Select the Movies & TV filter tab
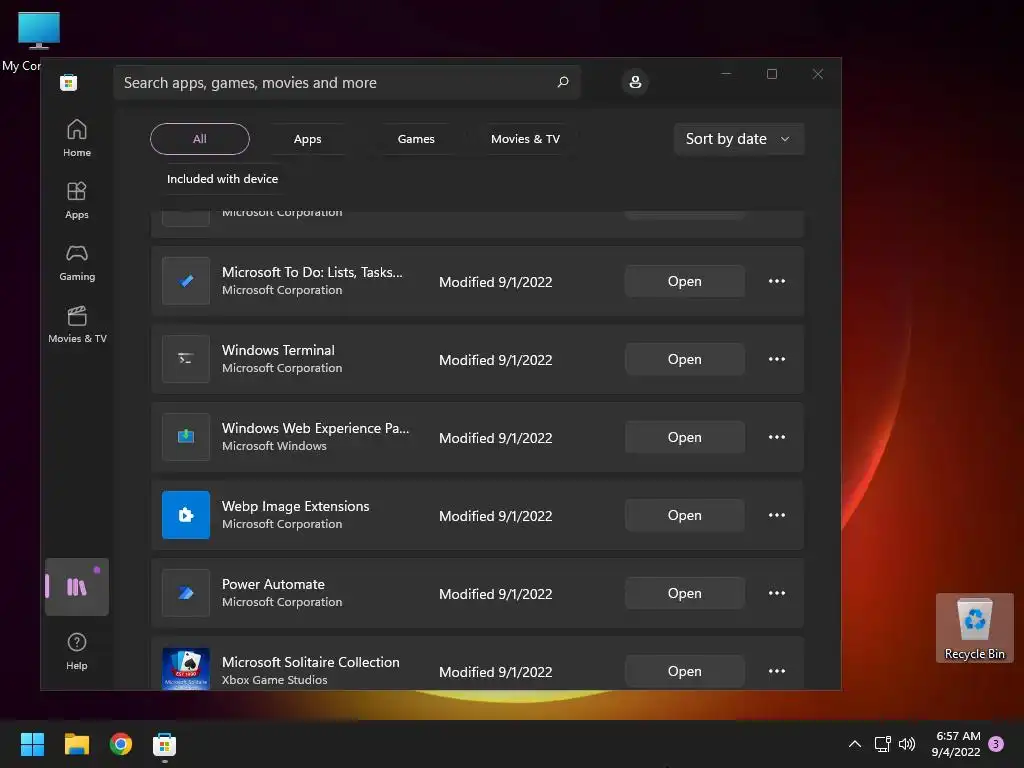 click(x=525, y=139)
